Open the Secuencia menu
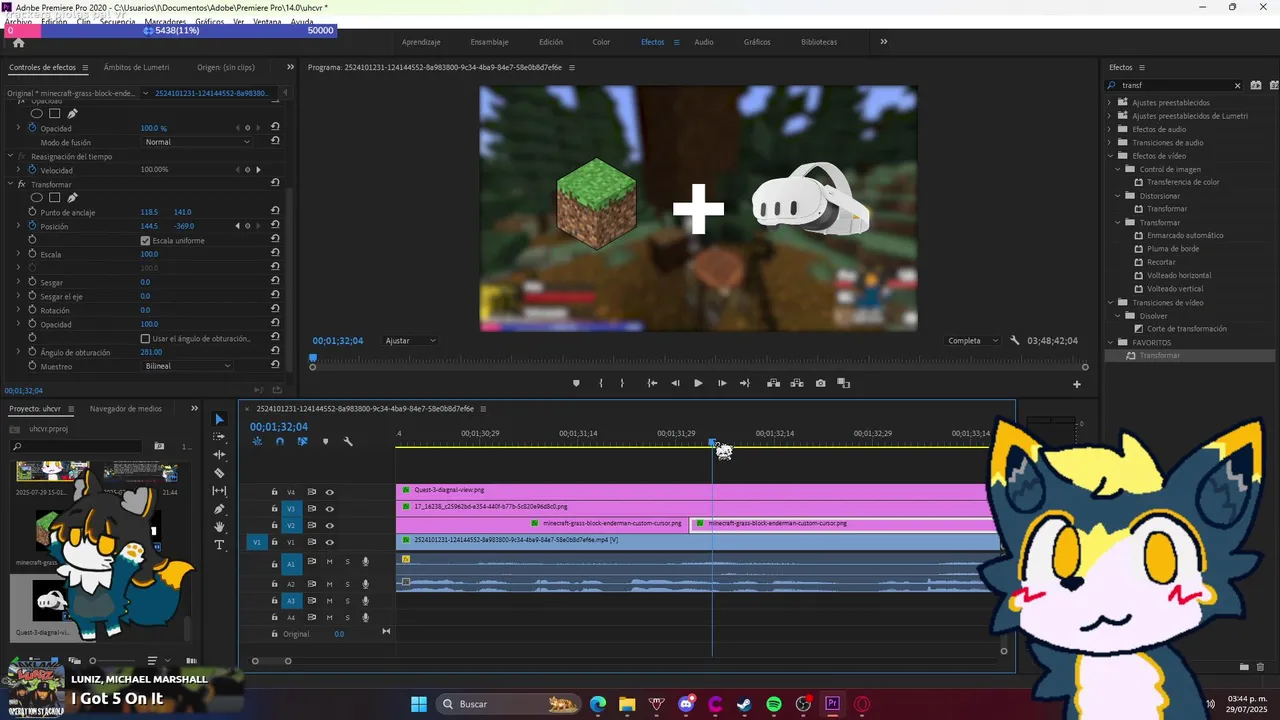This screenshot has width=1280, height=720. (x=117, y=21)
